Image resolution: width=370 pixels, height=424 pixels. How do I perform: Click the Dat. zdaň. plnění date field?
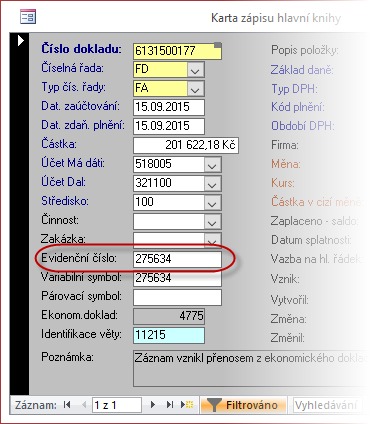click(x=169, y=126)
